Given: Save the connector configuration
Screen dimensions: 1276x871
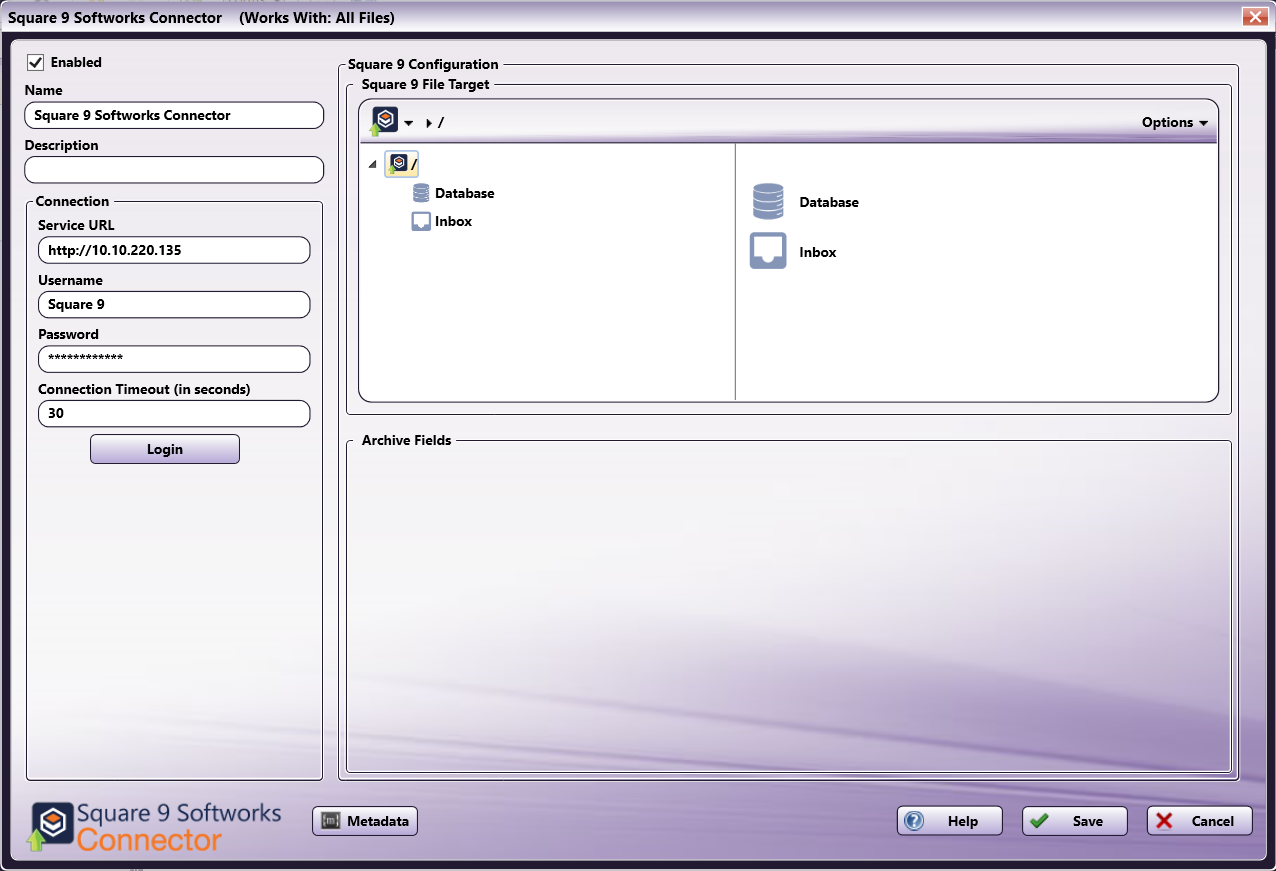Looking at the screenshot, I should 1074,821.
